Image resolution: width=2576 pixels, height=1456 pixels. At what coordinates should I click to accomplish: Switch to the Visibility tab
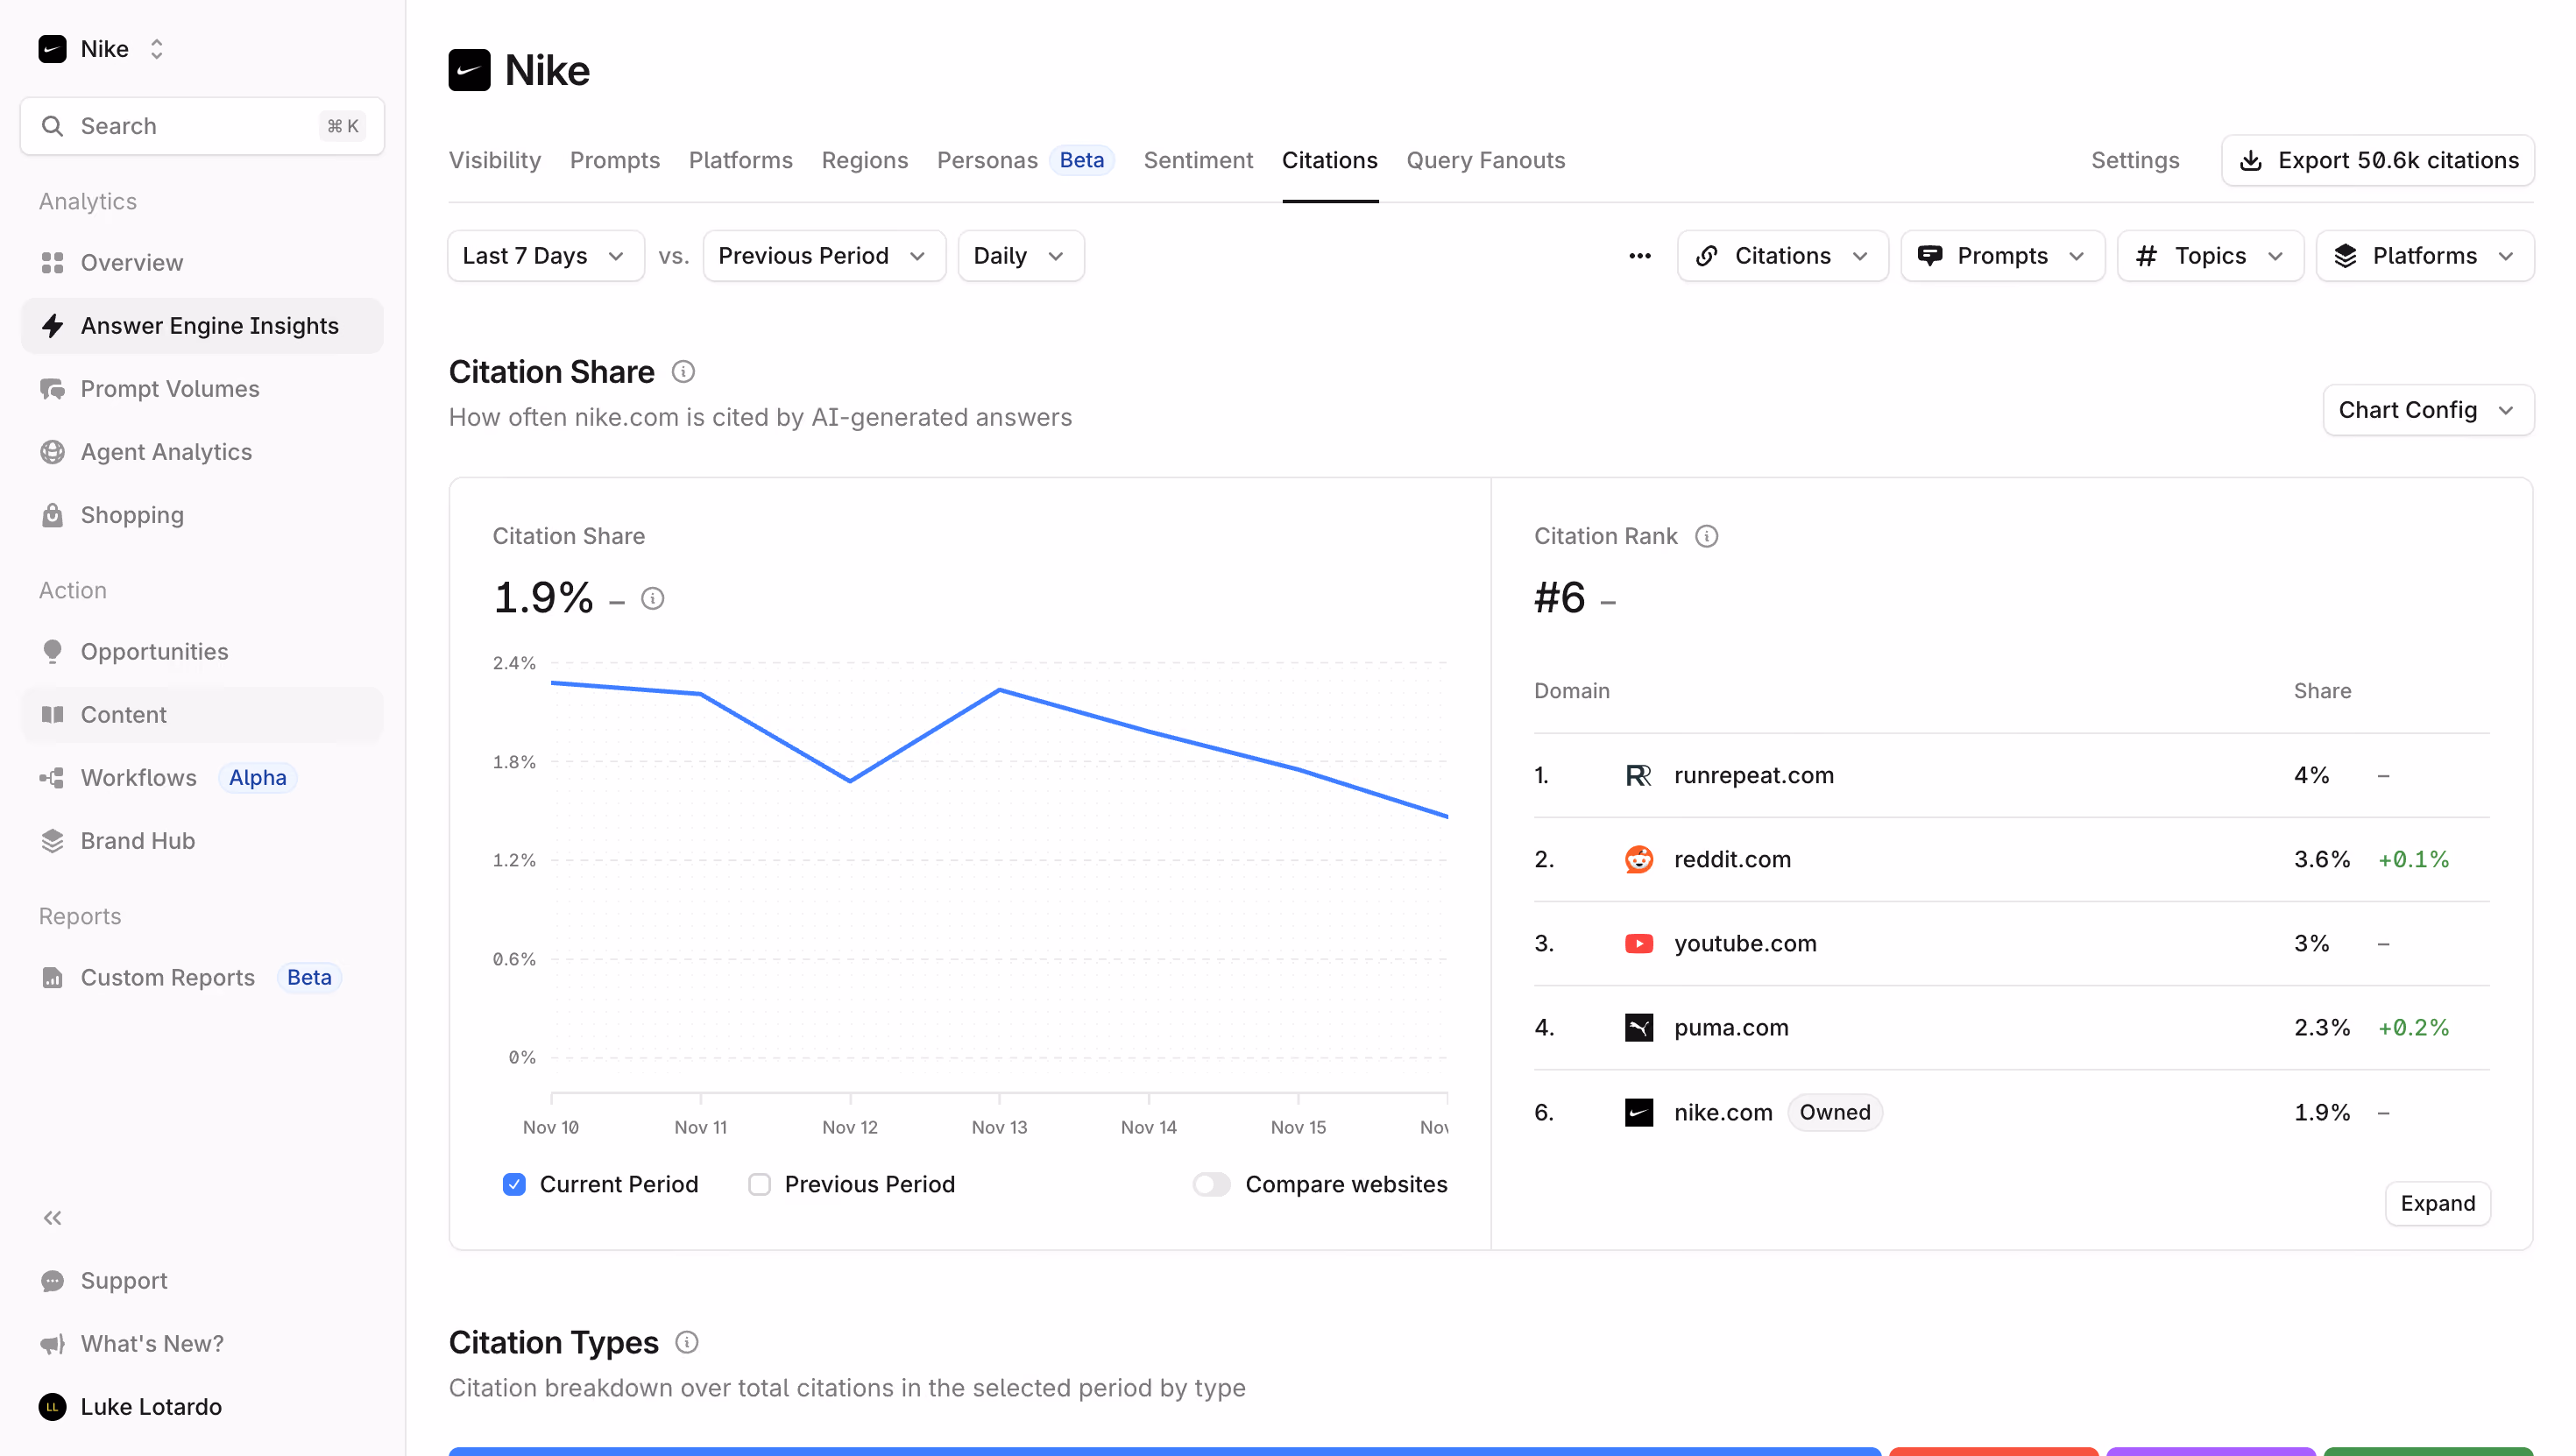coord(495,160)
